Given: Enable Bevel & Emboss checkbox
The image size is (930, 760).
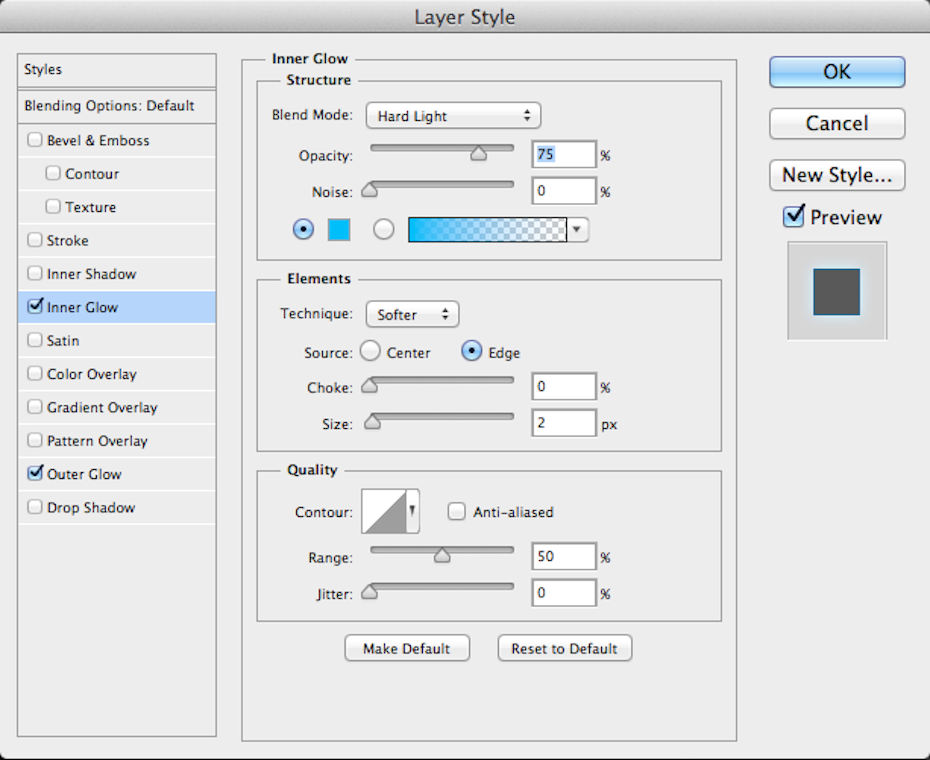Looking at the screenshot, I should 35,140.
